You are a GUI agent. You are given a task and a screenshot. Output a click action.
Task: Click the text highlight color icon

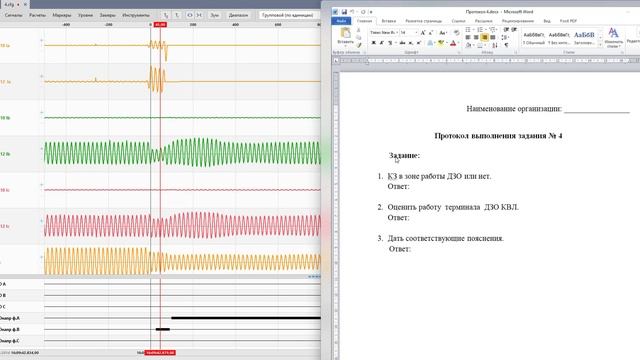point(441,43)
